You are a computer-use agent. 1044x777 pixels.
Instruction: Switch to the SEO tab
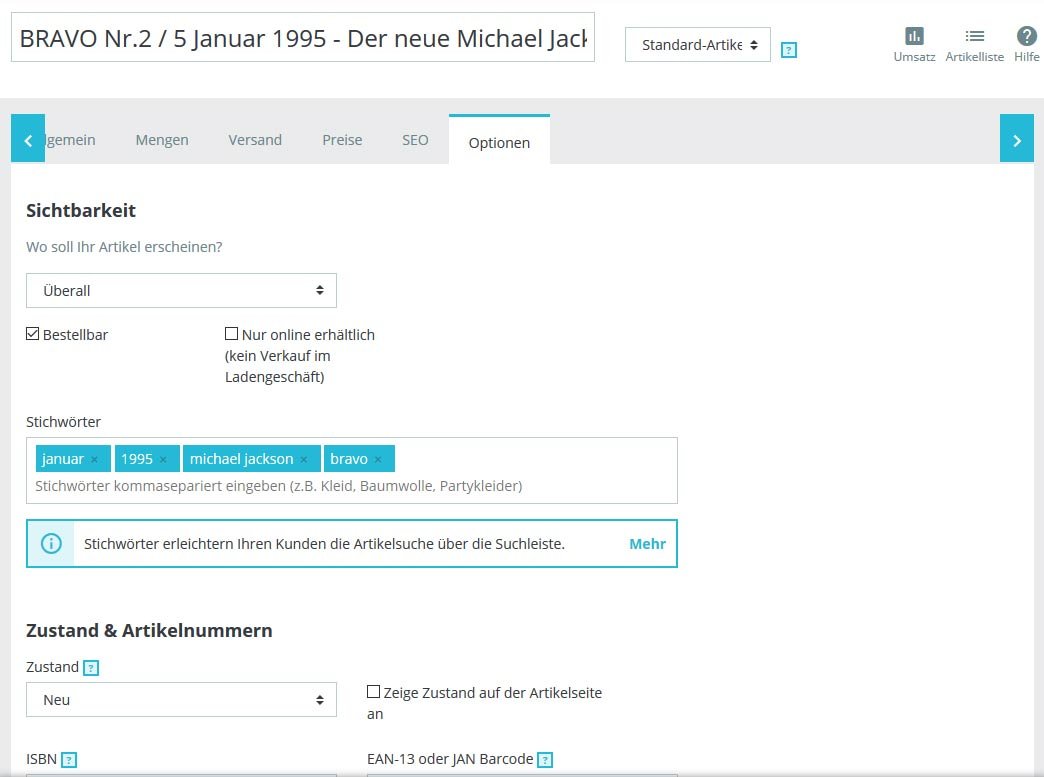(415, 140)
